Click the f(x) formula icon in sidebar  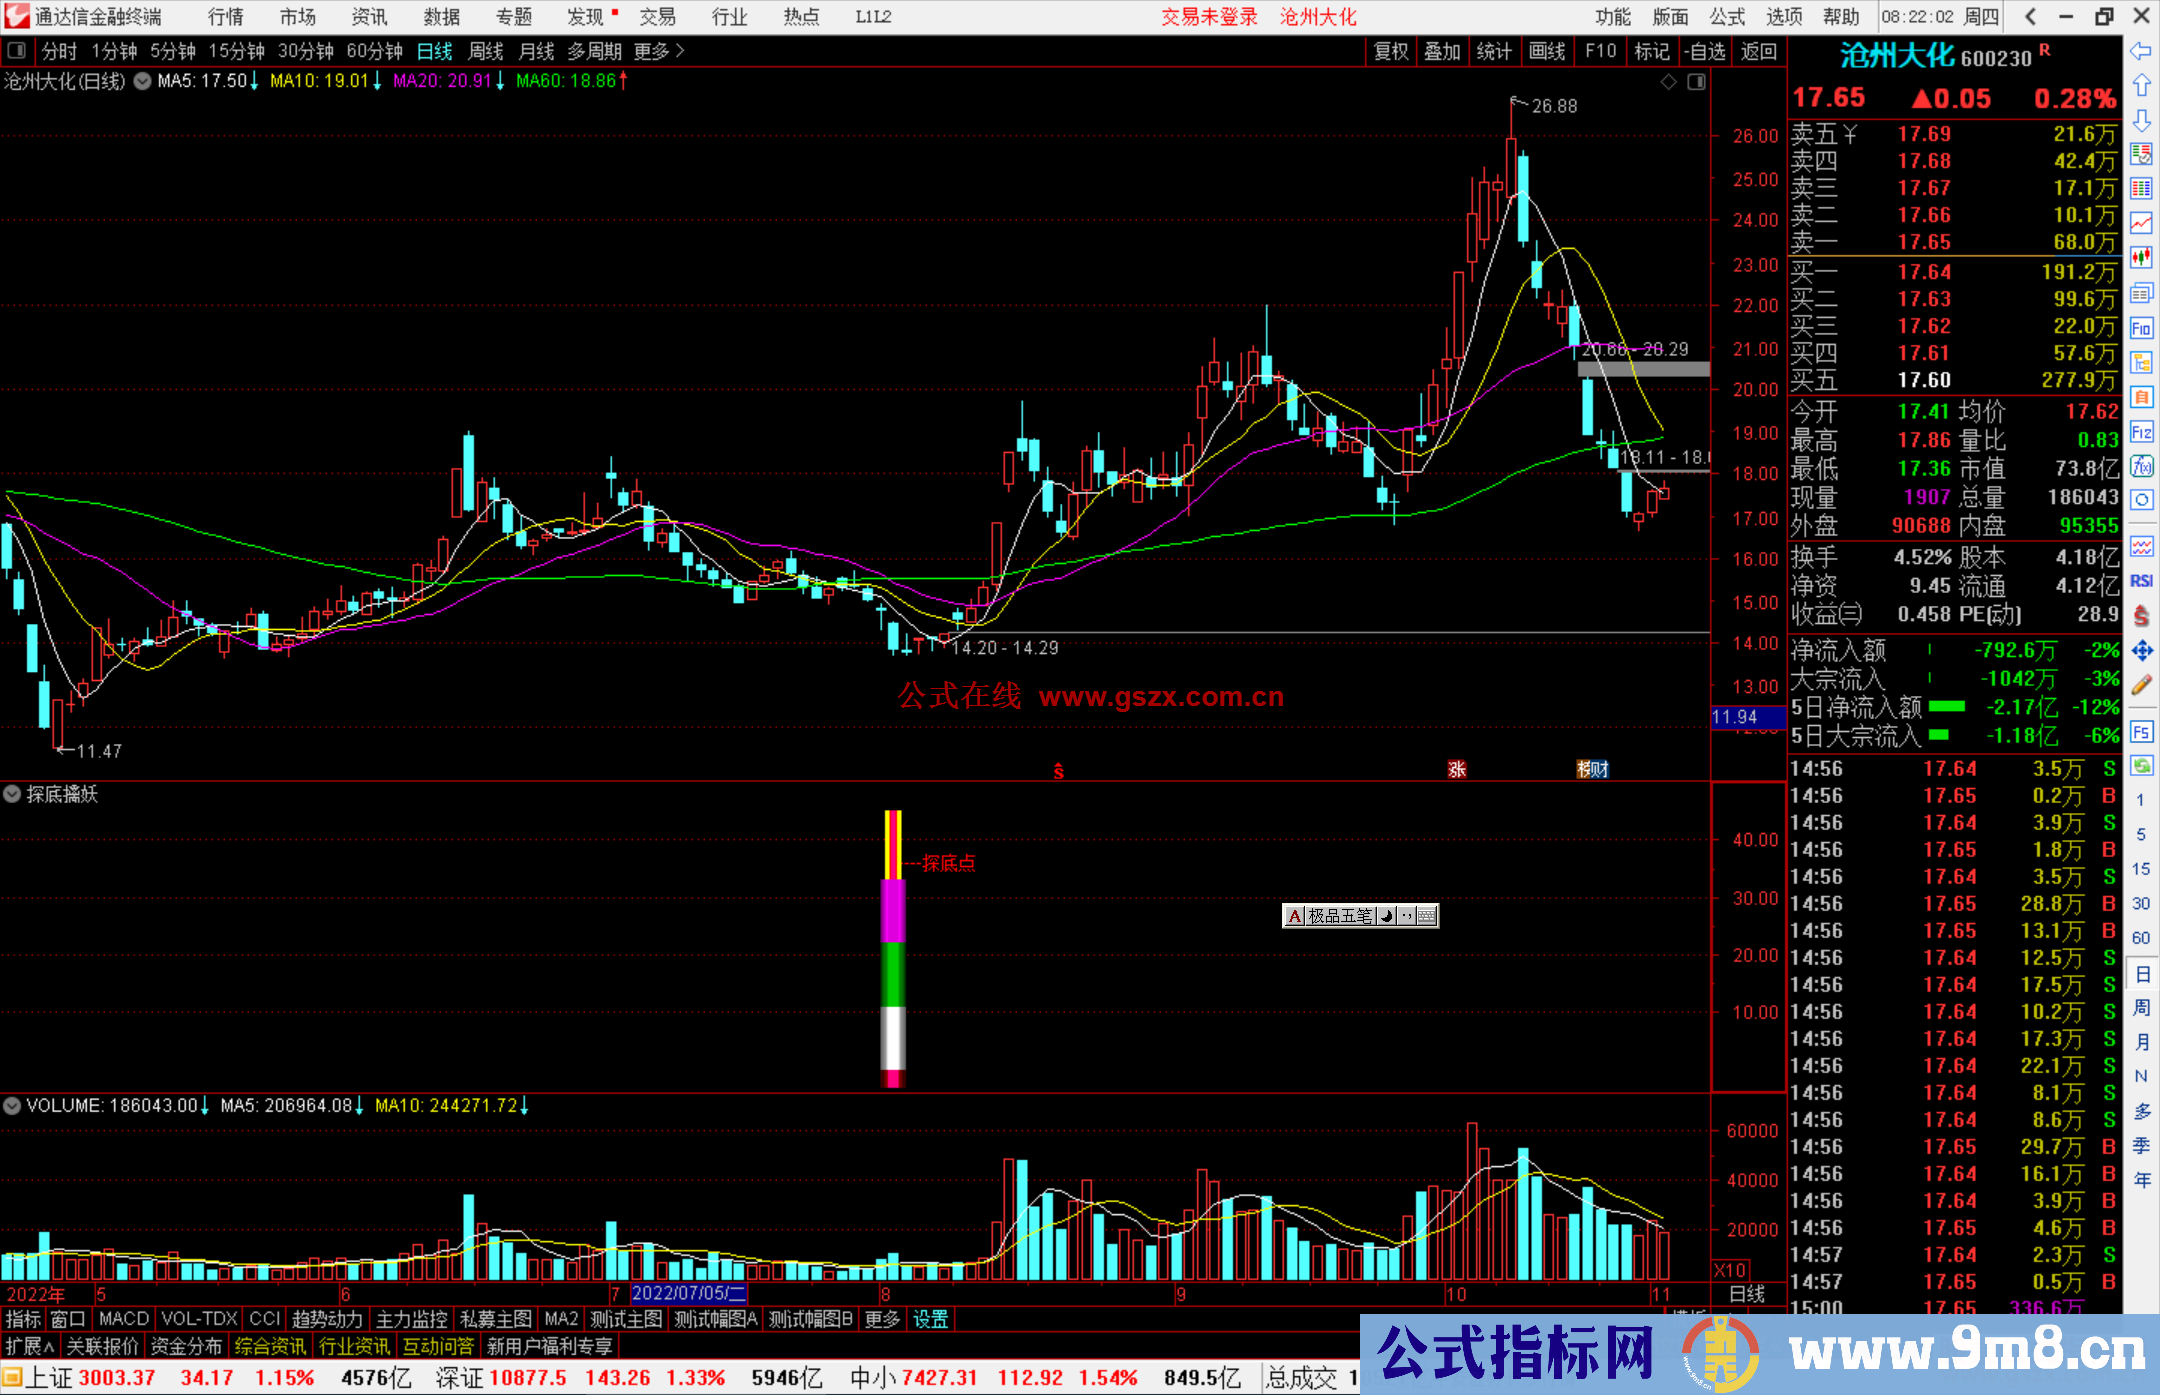2141,467
